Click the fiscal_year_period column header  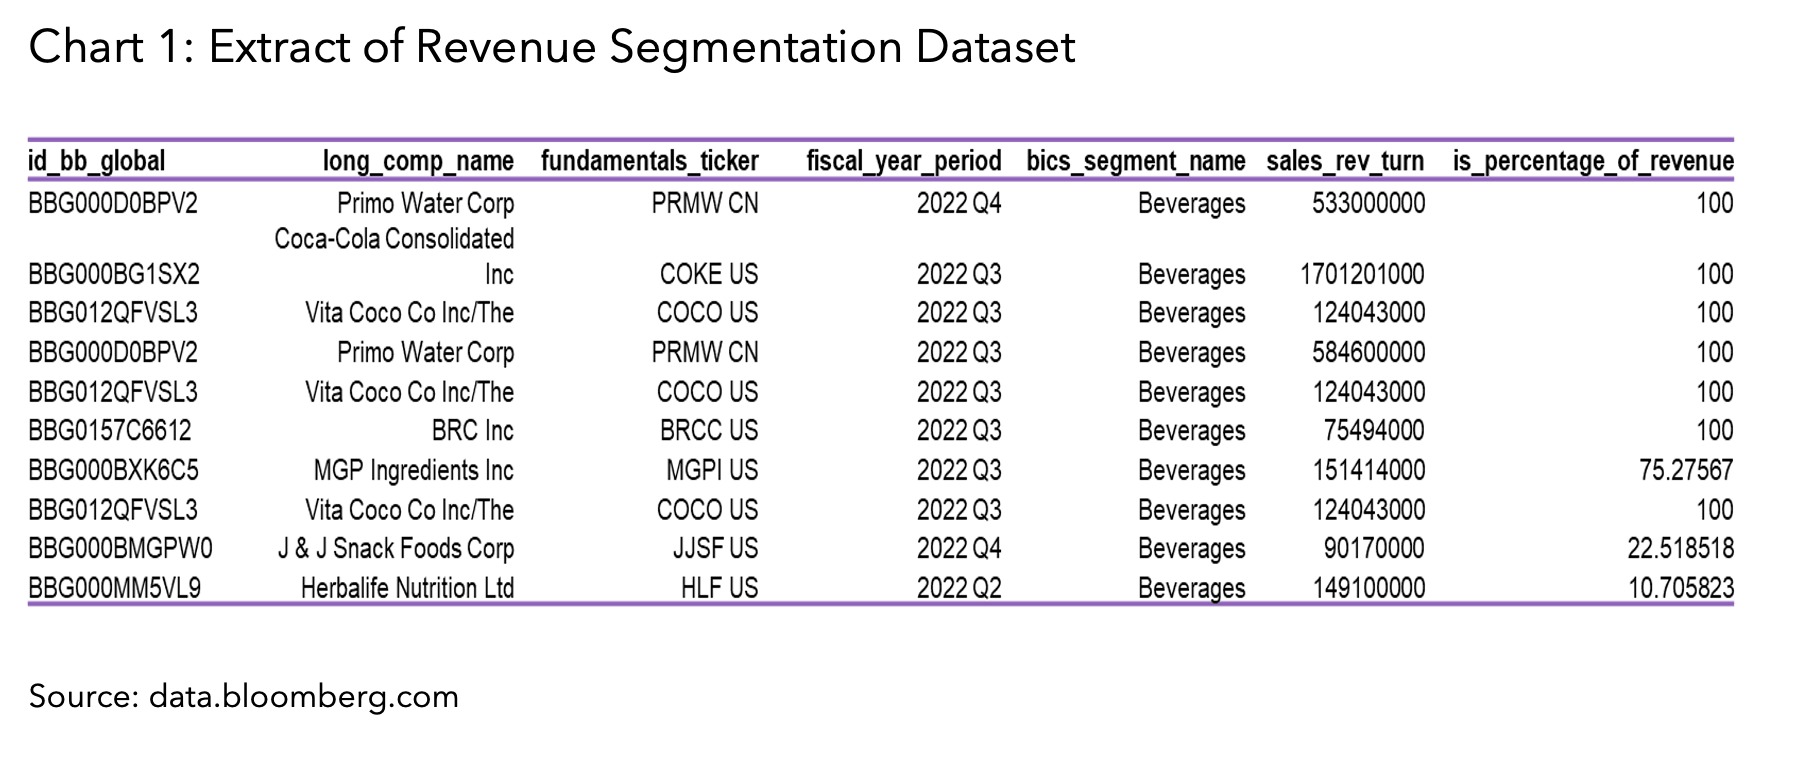point(904,161)
